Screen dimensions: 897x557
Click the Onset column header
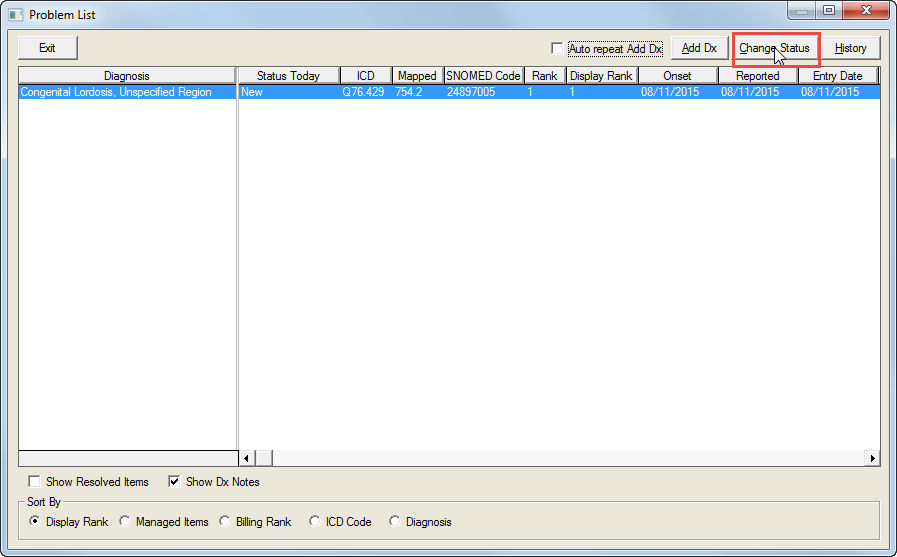[x=677, y=76]
